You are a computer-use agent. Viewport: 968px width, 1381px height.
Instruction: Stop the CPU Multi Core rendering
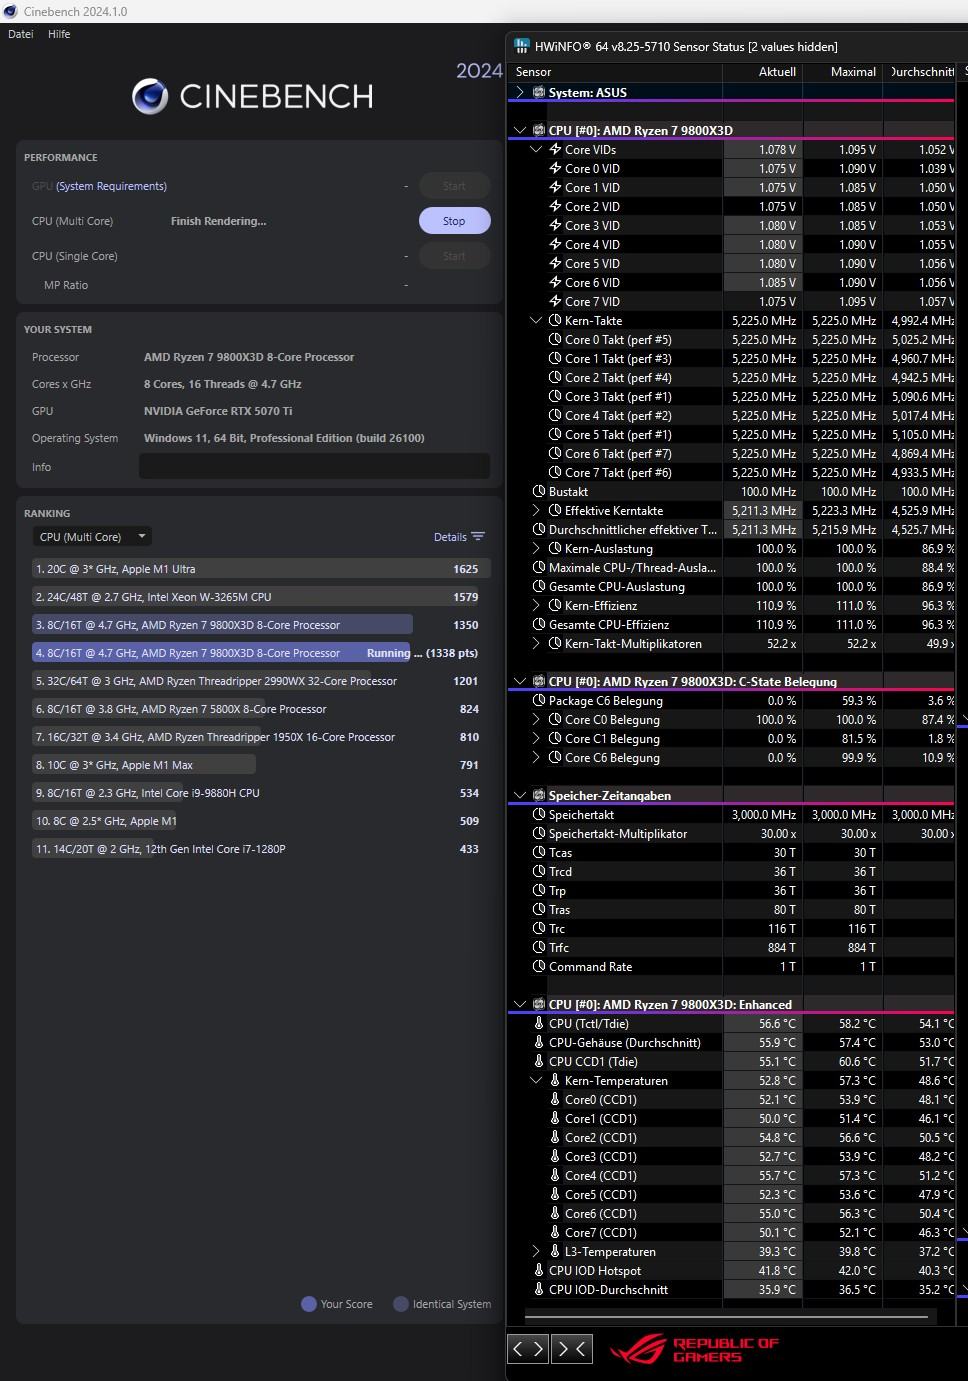coord(454,221)
